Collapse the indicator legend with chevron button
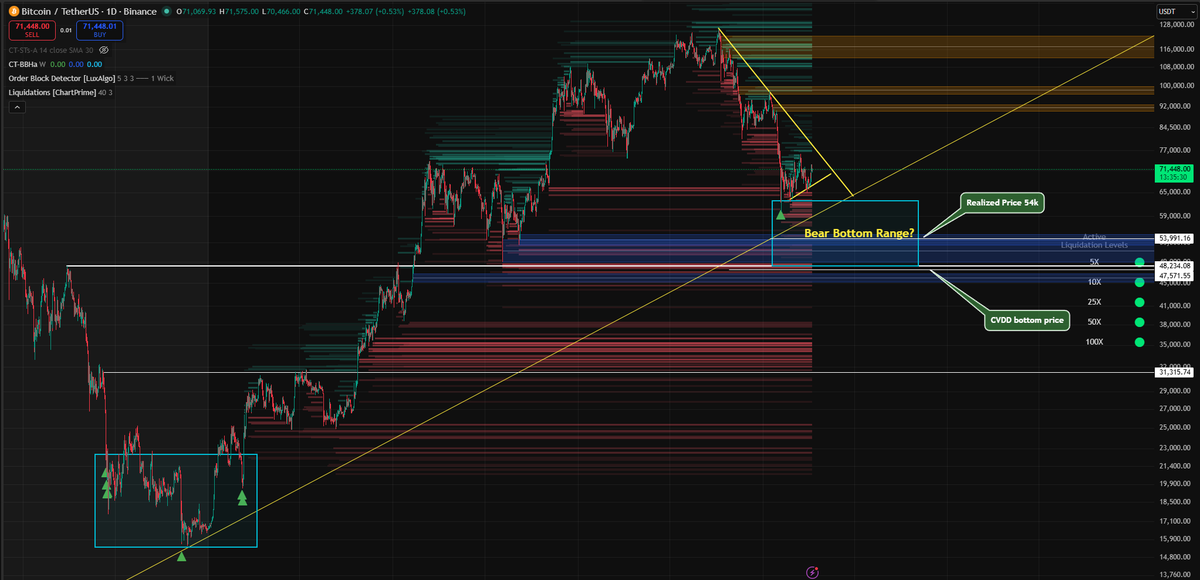Image resolution: width=1200 pixels, height=580 pixels. click(x=15, y=107)
